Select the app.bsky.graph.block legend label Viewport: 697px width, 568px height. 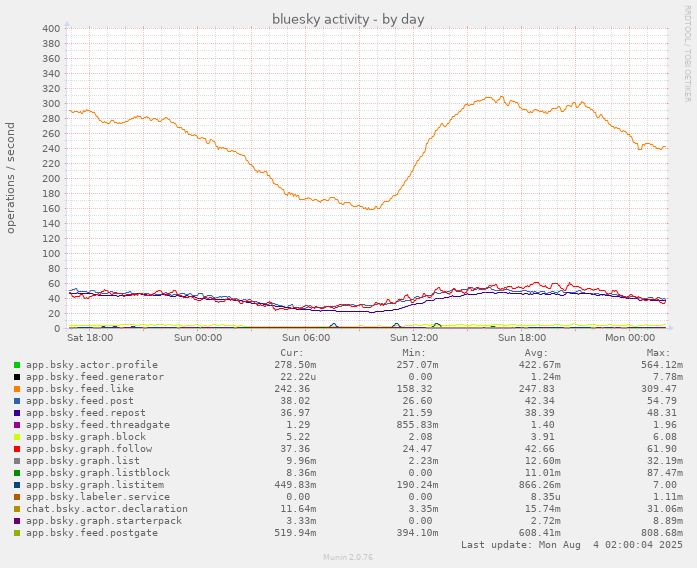pos(86,437)
